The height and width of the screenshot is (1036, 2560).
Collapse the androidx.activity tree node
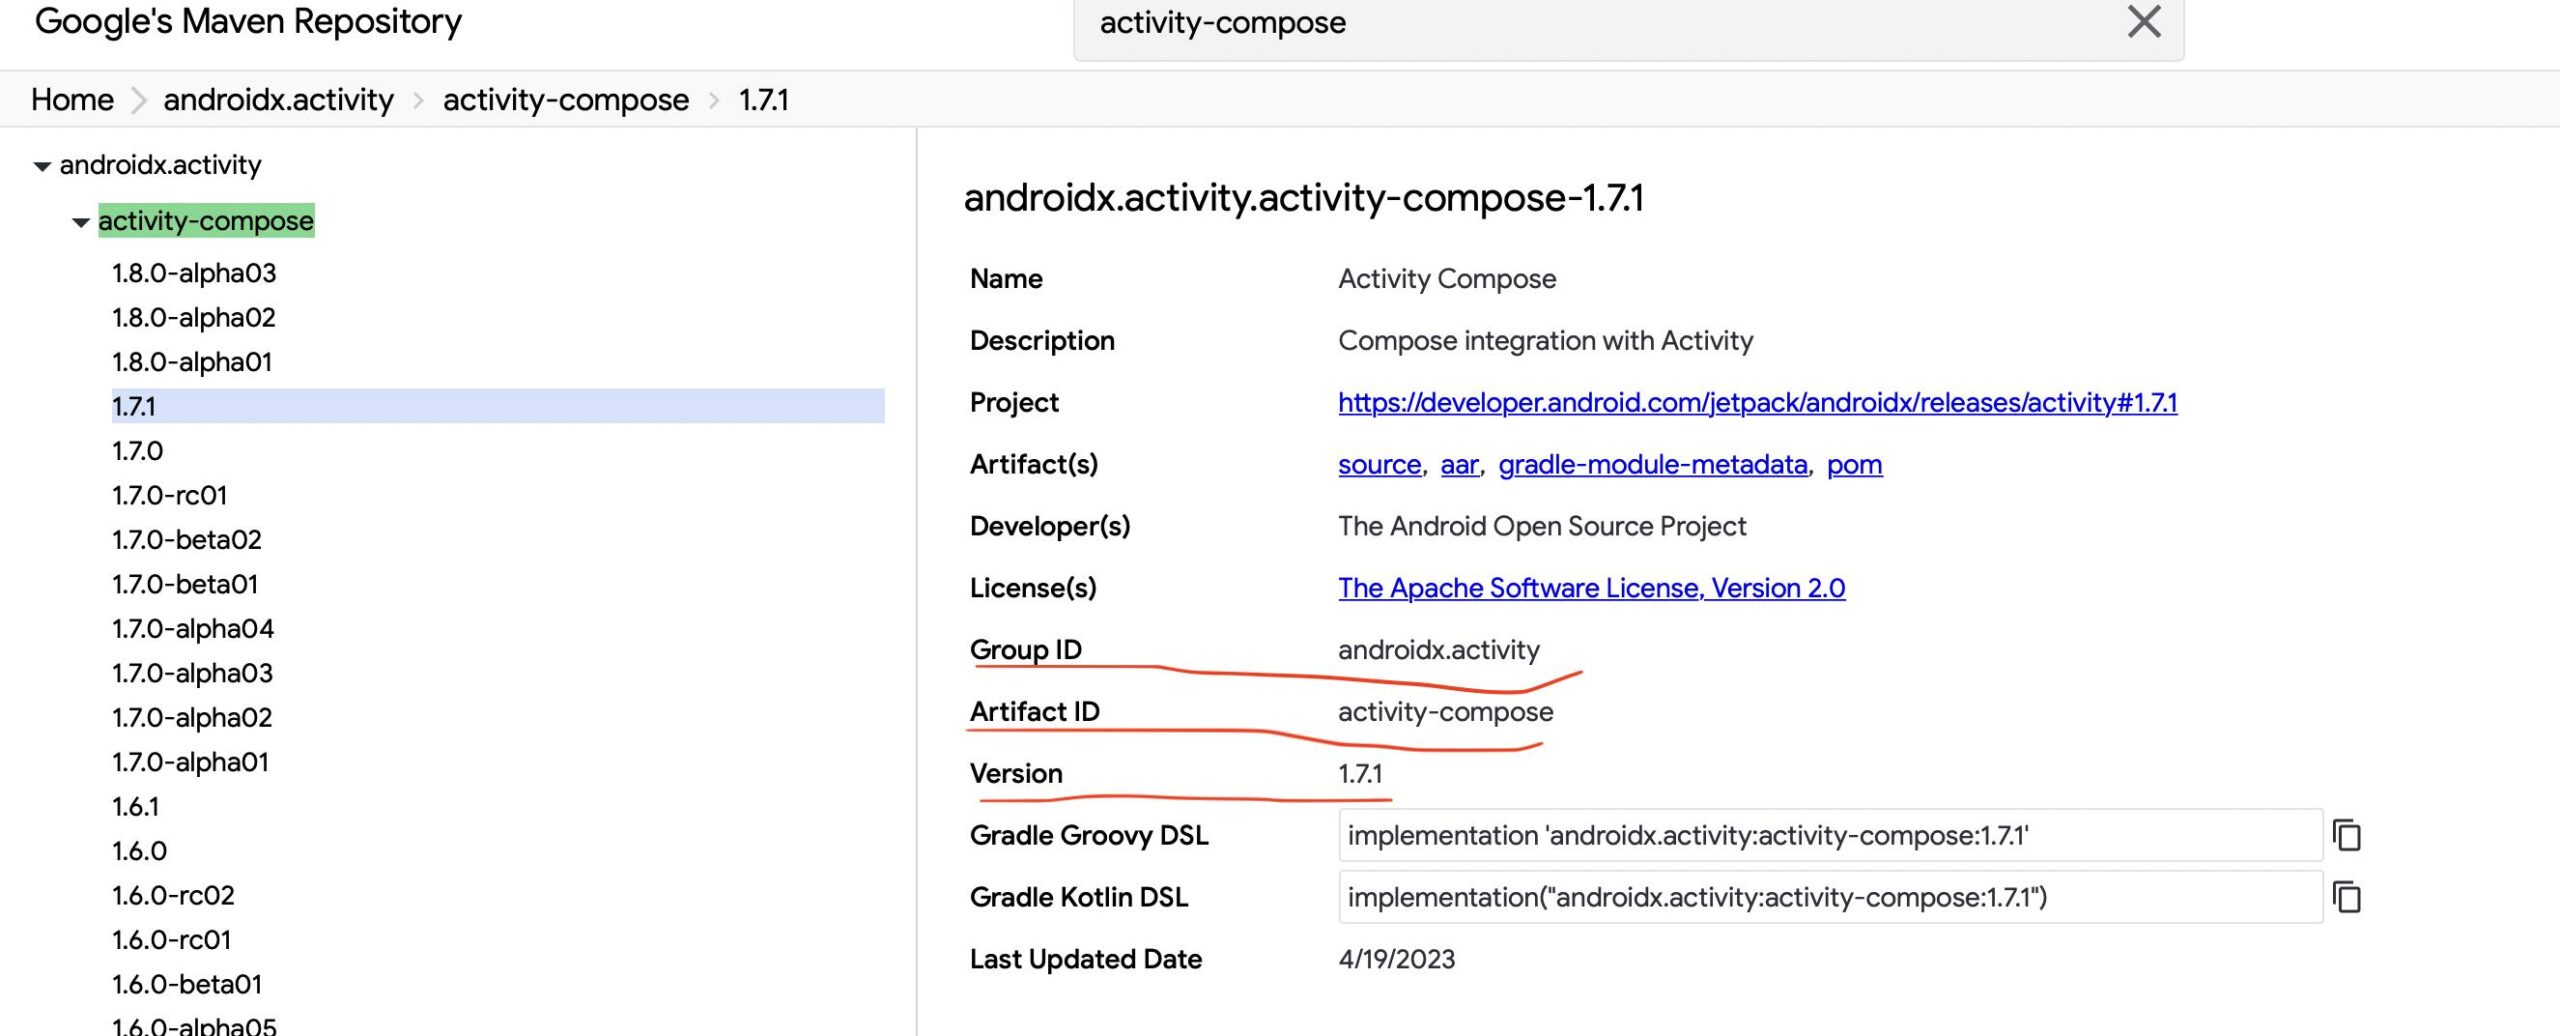tap(42, 166)
